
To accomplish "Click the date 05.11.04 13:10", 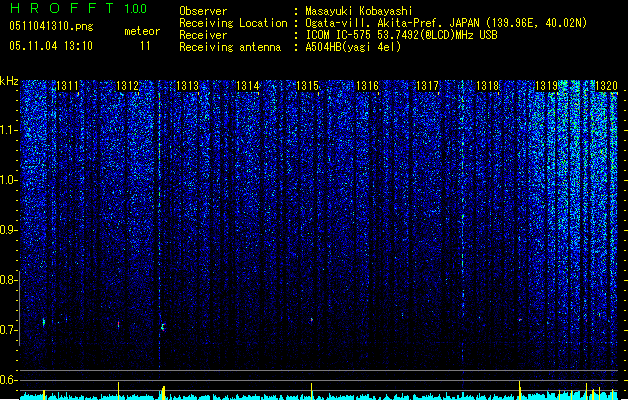I will click(x=51, y=46).
